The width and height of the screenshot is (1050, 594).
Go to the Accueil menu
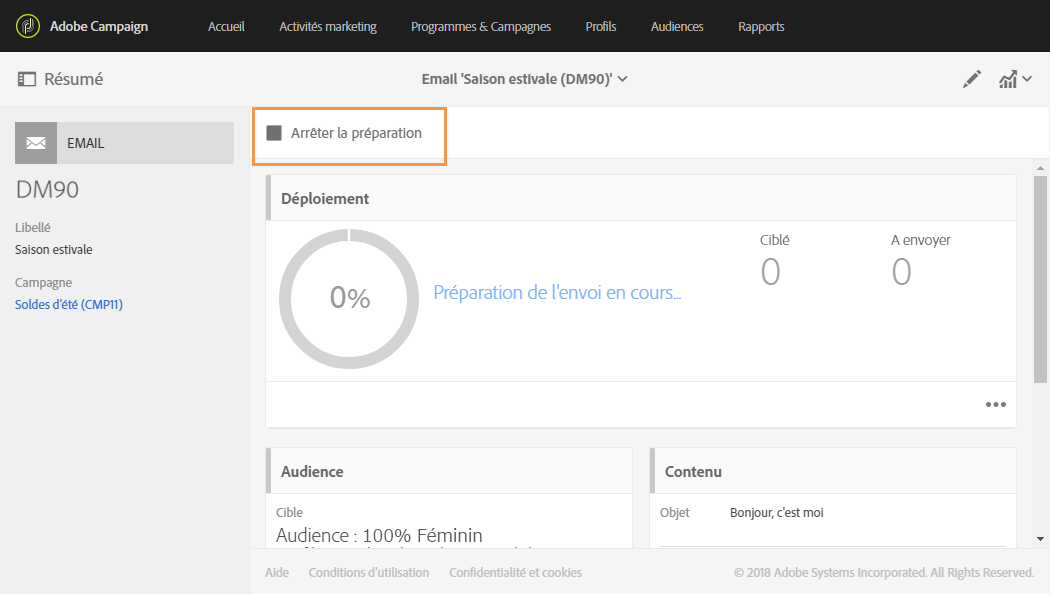[x=226, y=26]
